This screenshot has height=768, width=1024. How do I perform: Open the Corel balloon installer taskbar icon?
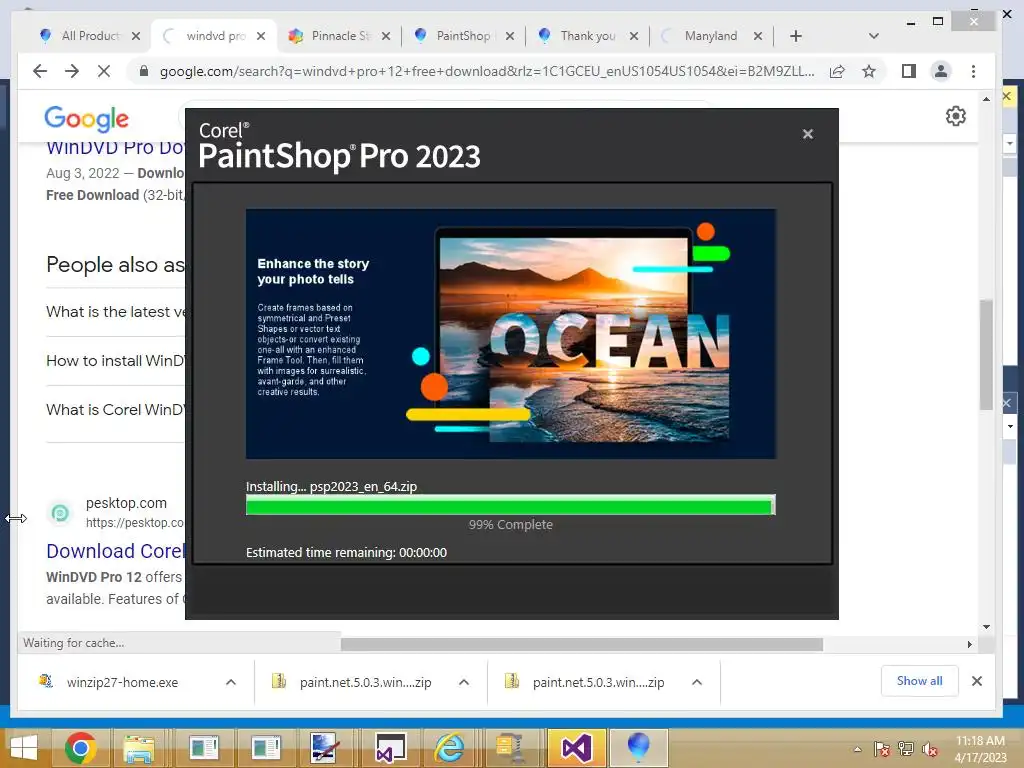(638, 748)
